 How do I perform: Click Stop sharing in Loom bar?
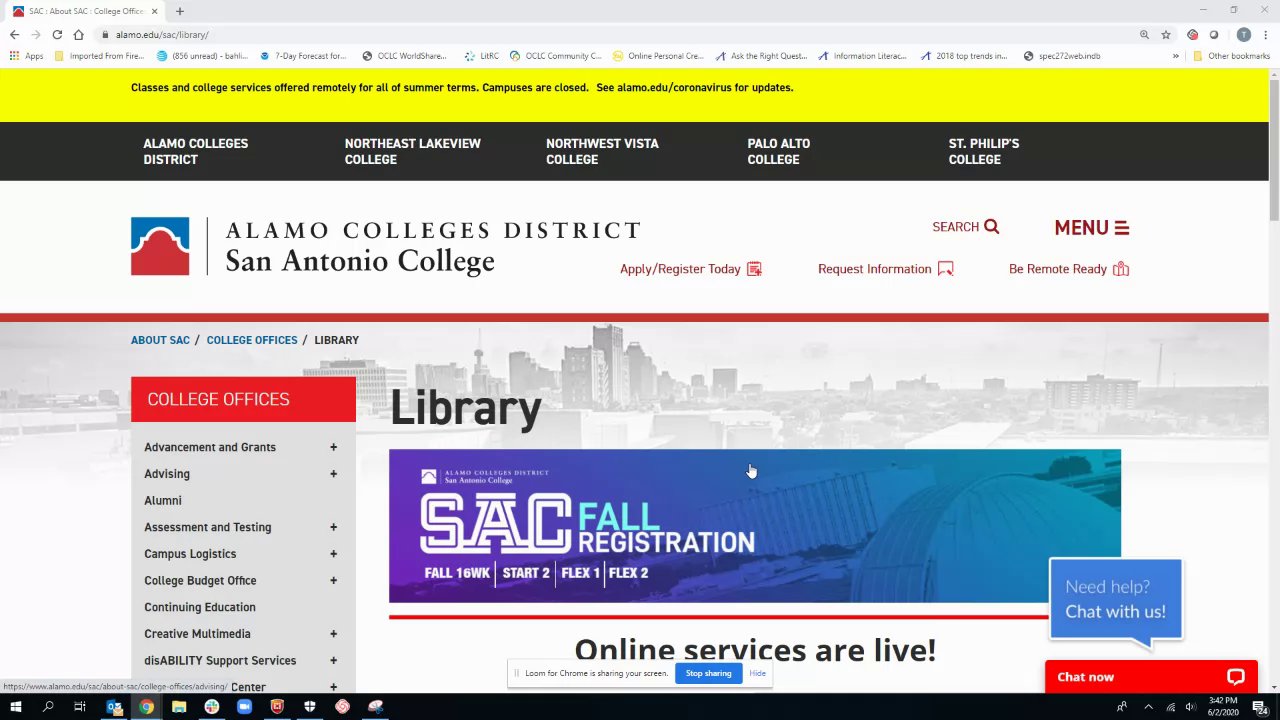[x=708, y=673]
